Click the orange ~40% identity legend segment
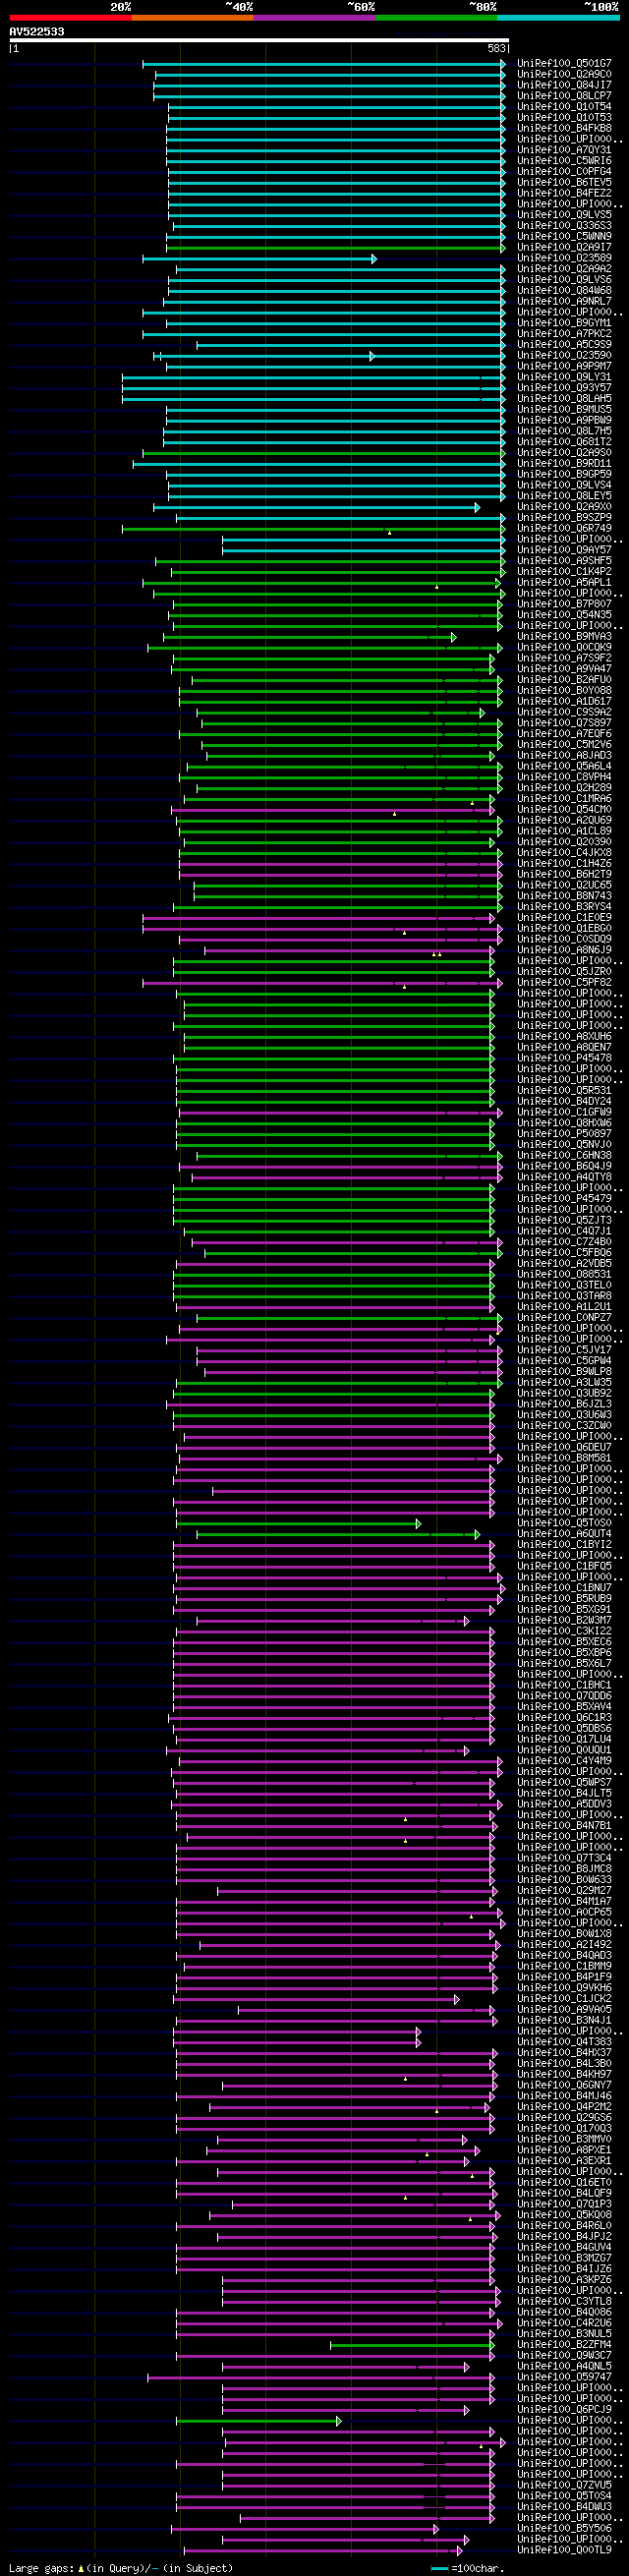Viewport: 629px width, 2576px height. (192, 18)
